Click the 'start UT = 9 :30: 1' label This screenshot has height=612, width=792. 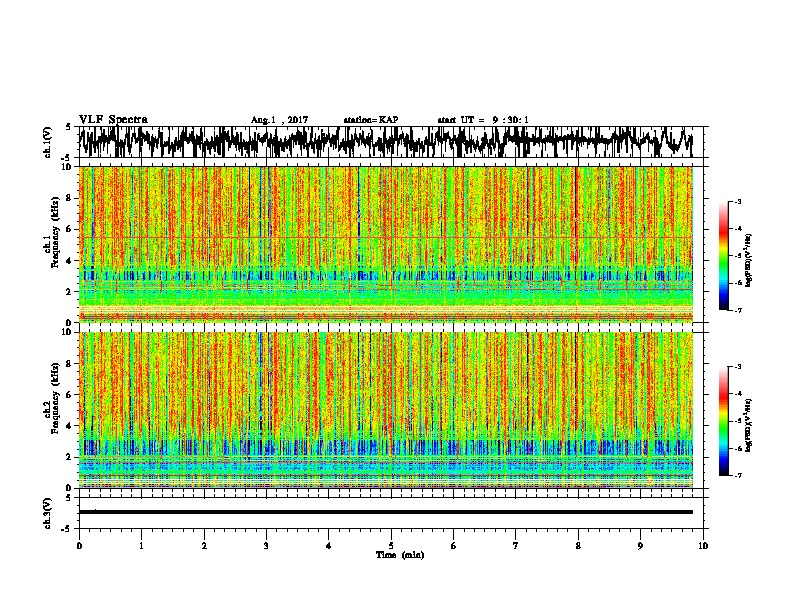(483, 120)
